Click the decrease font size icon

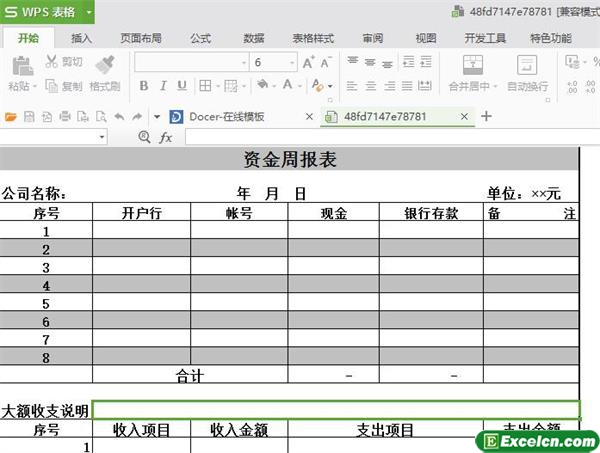(326, 62)
